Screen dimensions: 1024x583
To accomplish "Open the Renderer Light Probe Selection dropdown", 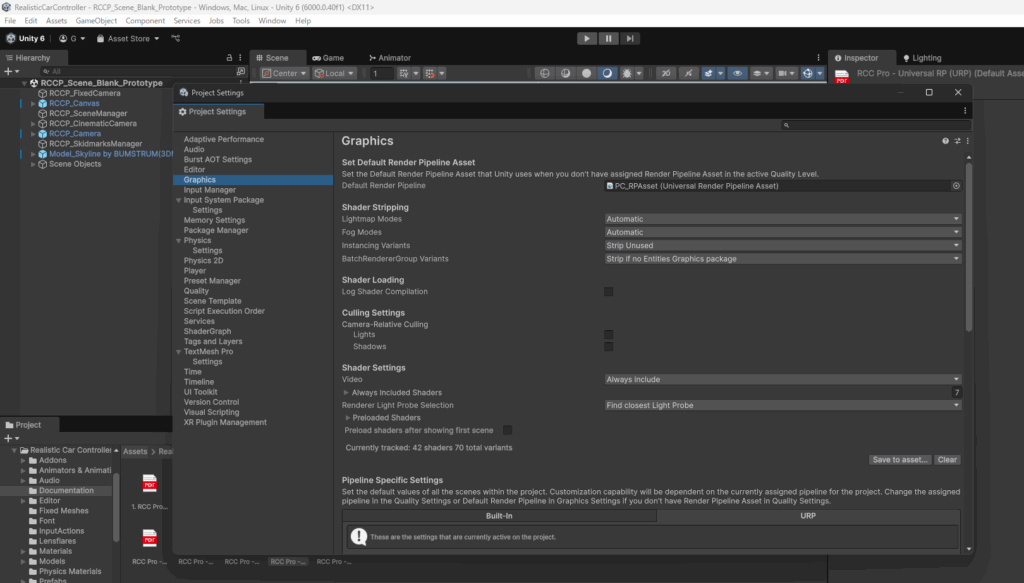I will (x=782, y=406).
